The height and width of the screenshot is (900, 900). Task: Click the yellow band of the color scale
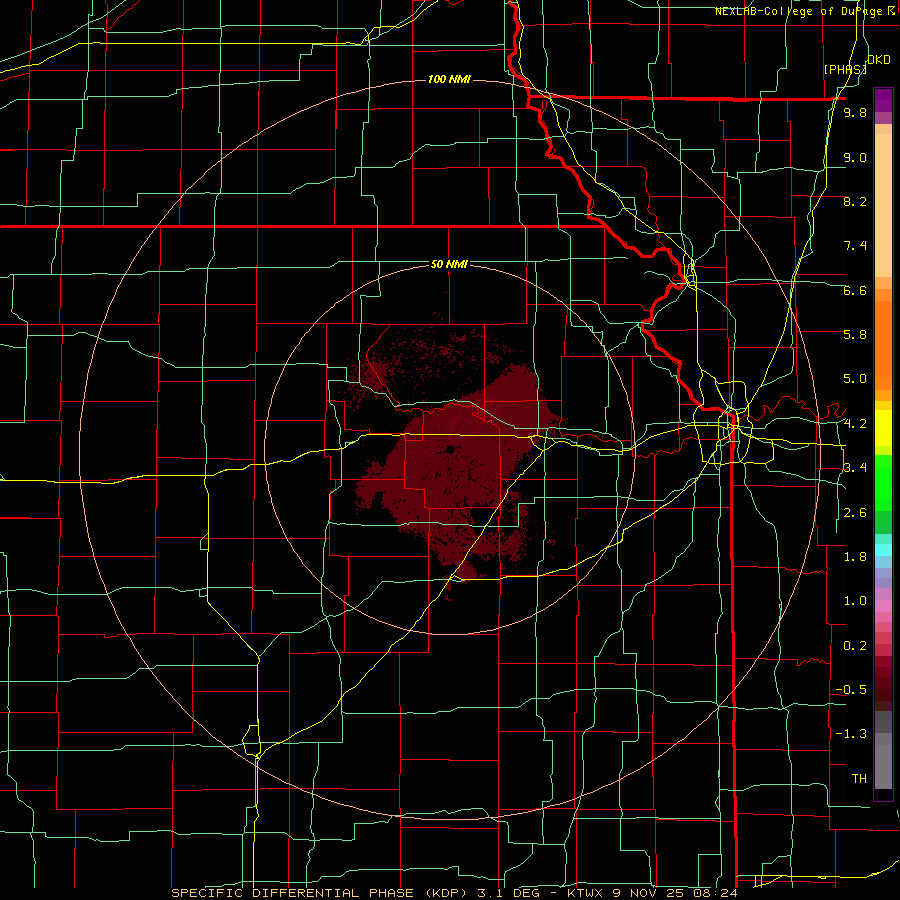point(883,428)
